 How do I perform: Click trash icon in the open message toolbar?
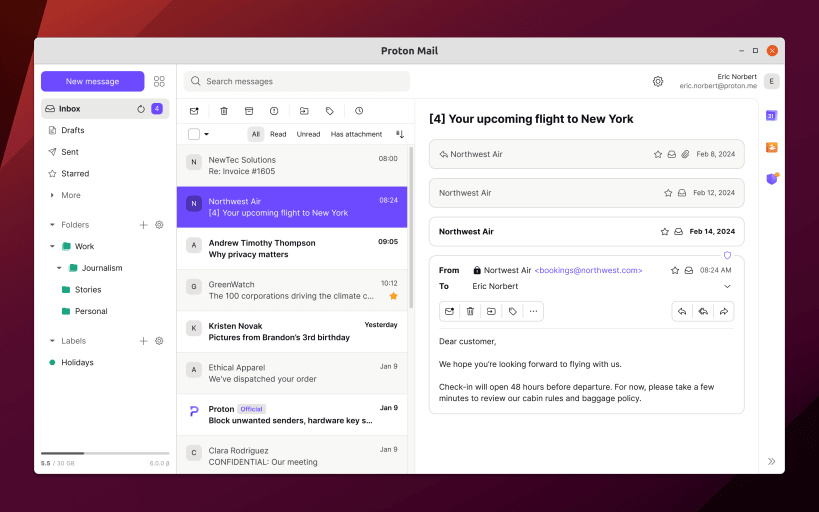click(470, 311)
